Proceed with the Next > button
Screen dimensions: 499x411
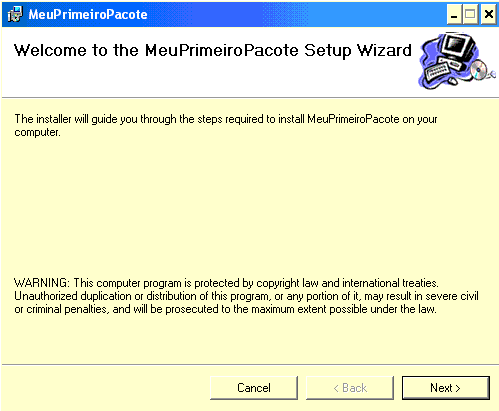tap(446, 388)
